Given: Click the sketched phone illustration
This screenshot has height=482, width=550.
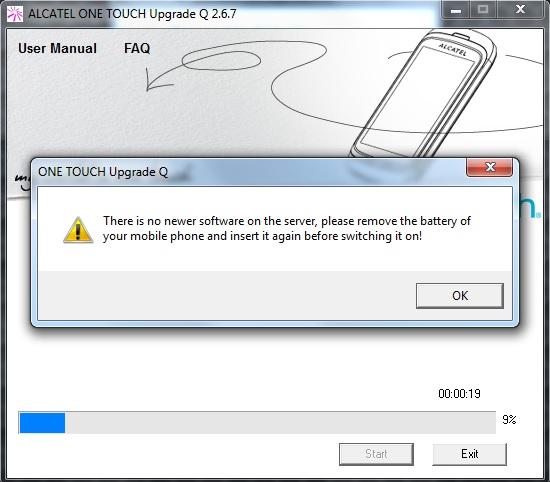Looking at the screenshot, I should coord(423,94).
